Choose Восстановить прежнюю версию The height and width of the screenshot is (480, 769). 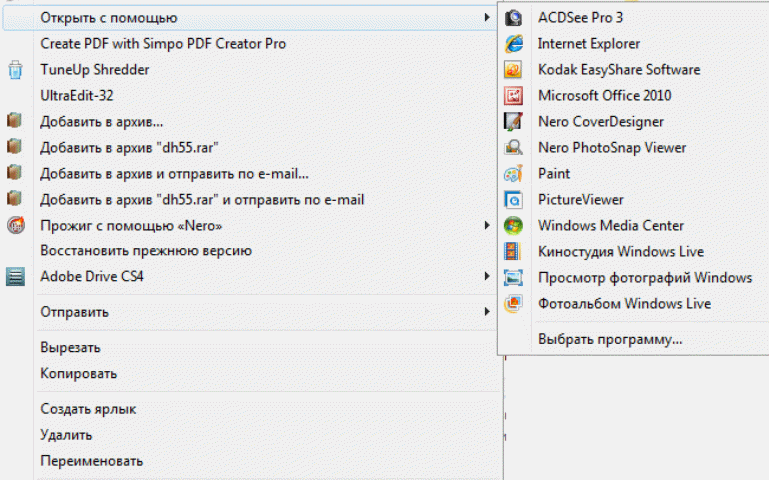click(146, 251)
